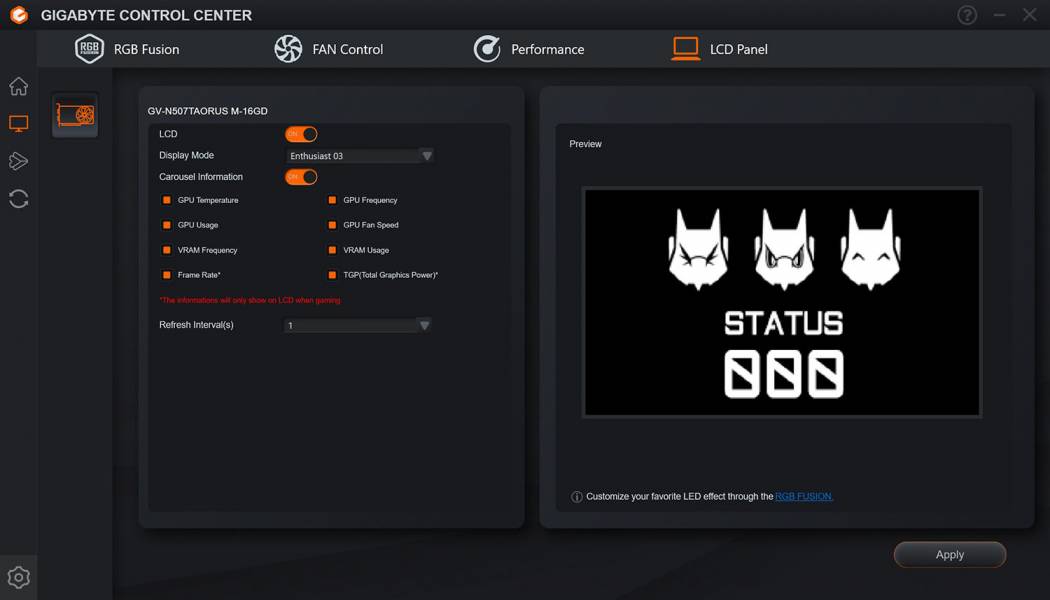The width and height of the screenshot is (1050, 600).
Task: Click the refresh arrows sidebar icon
Action: pyautogui.click(x=19, y=199)
